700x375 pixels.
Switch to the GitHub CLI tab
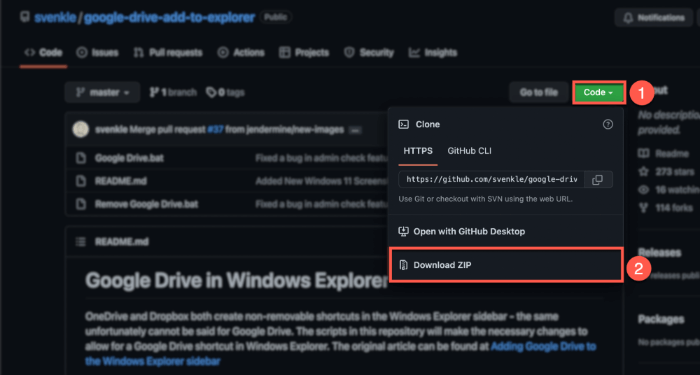click(469, 151)
